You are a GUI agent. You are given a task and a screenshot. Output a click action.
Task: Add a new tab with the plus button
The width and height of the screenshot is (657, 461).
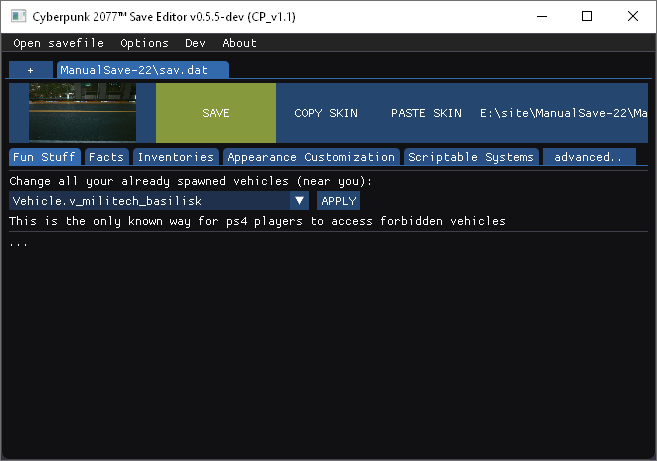coord(31,70)
